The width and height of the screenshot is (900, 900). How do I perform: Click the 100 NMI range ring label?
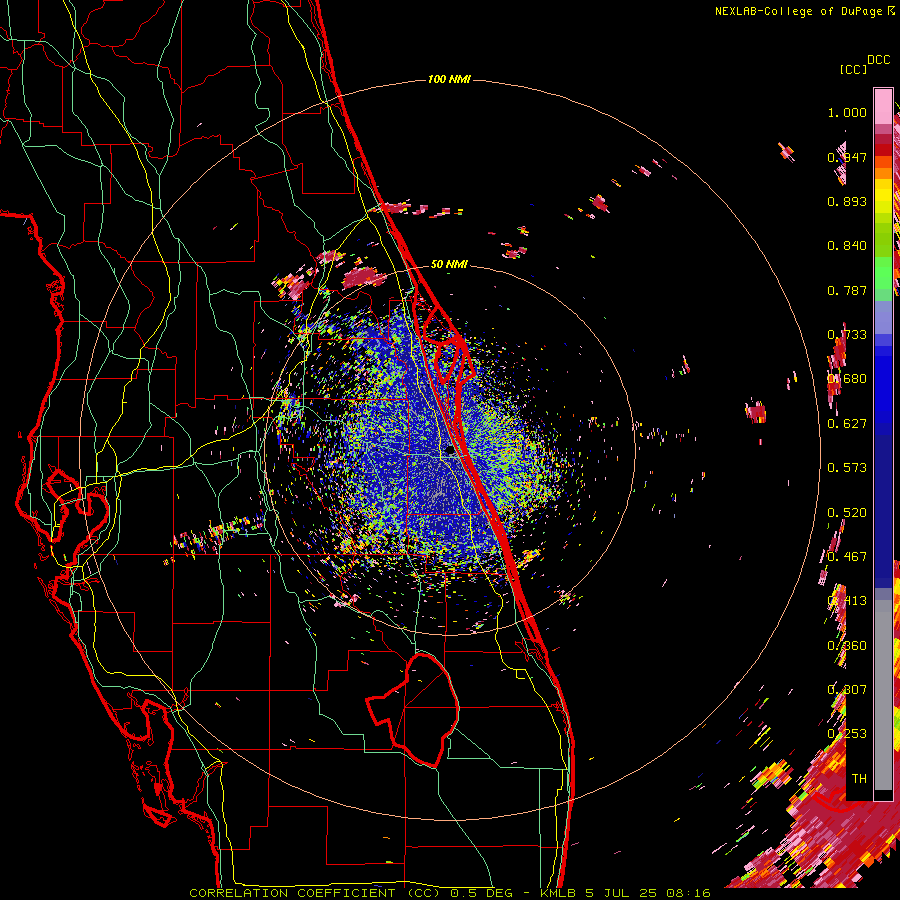449,79
